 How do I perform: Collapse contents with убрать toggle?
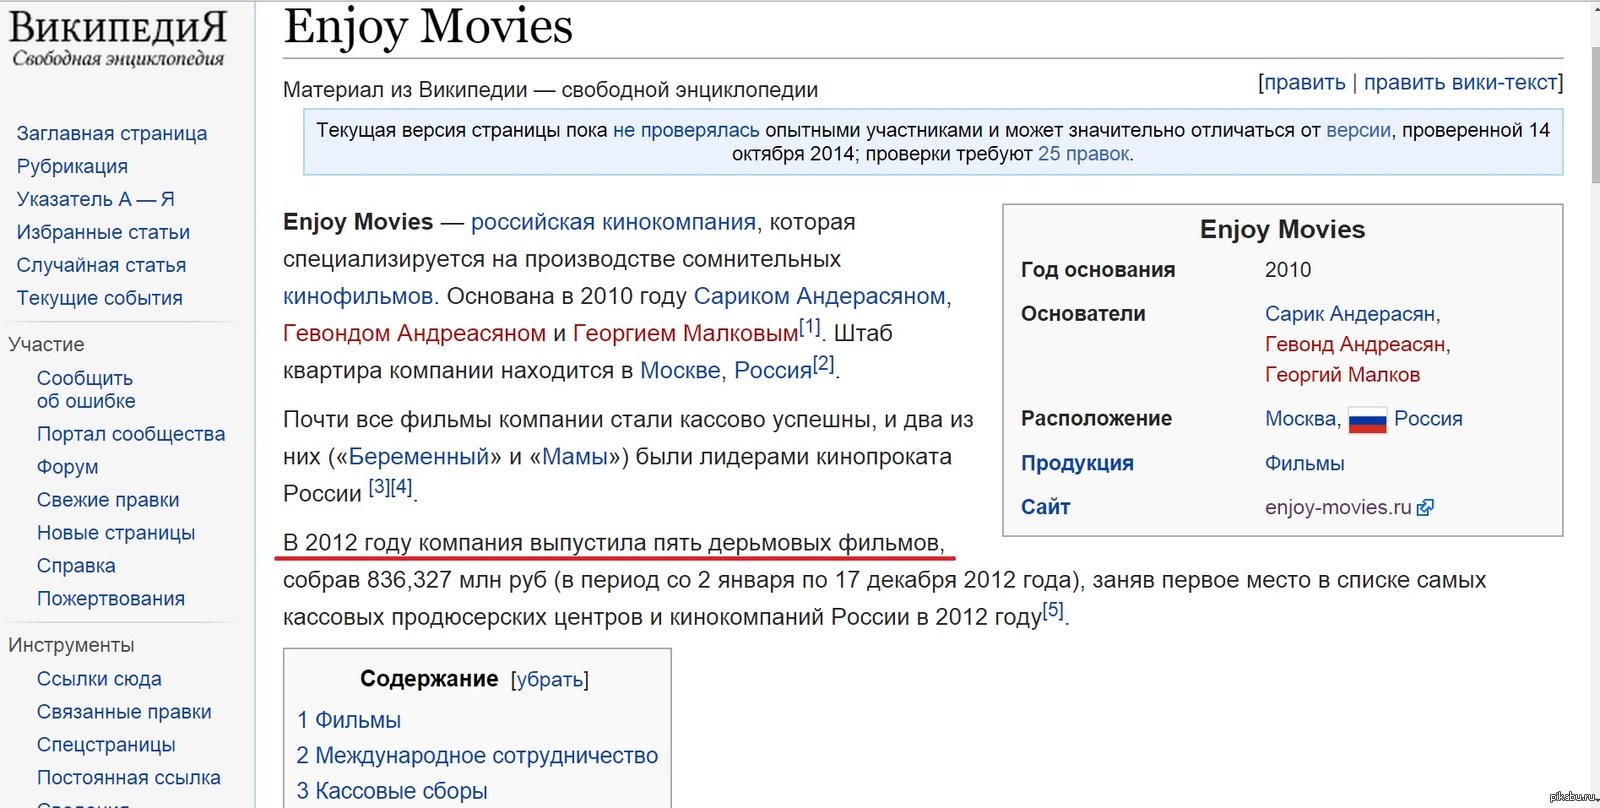549,680
